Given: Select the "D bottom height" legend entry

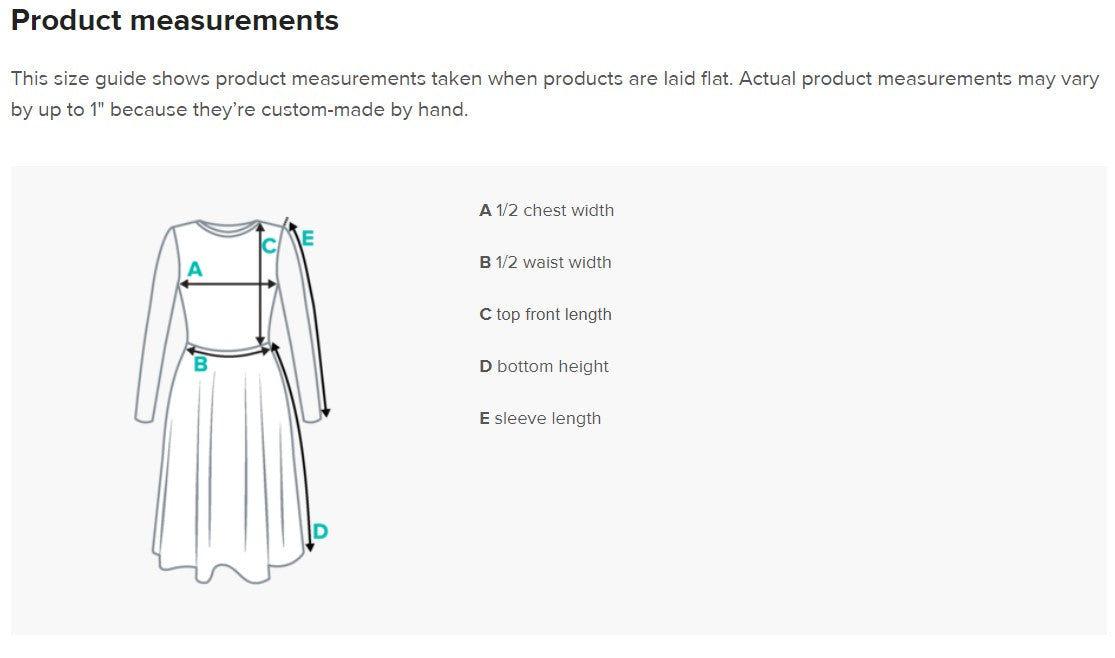Looking at the screenshot, I should click(x=544, y=367).
